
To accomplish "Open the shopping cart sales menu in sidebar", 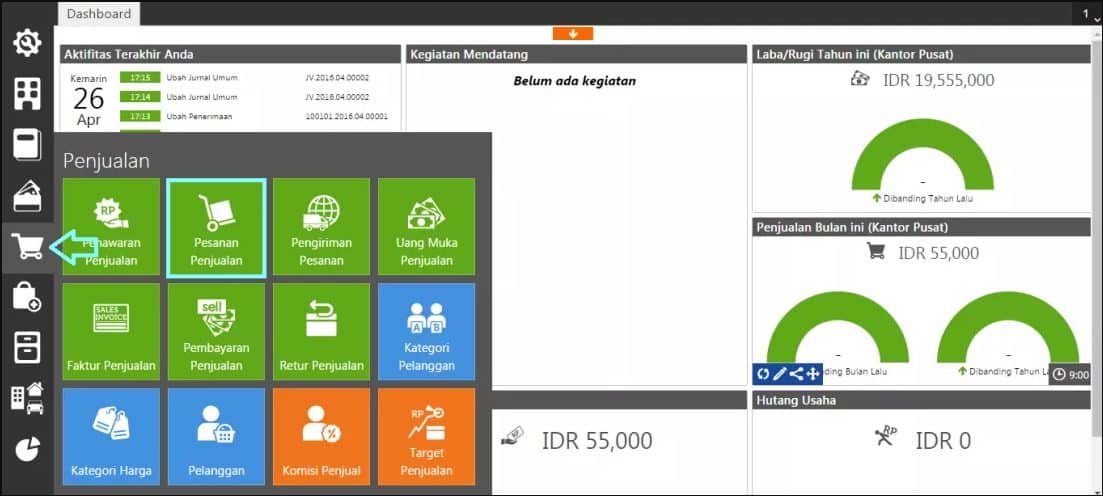I will [x=27, y=247].
